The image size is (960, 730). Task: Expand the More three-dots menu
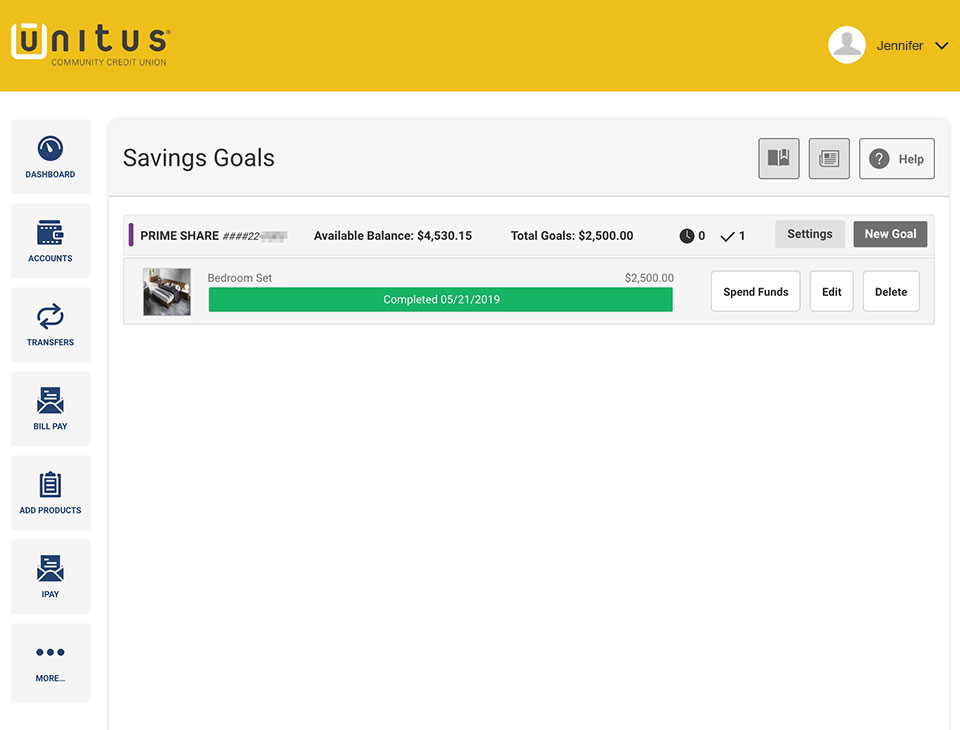click(50, 652)
